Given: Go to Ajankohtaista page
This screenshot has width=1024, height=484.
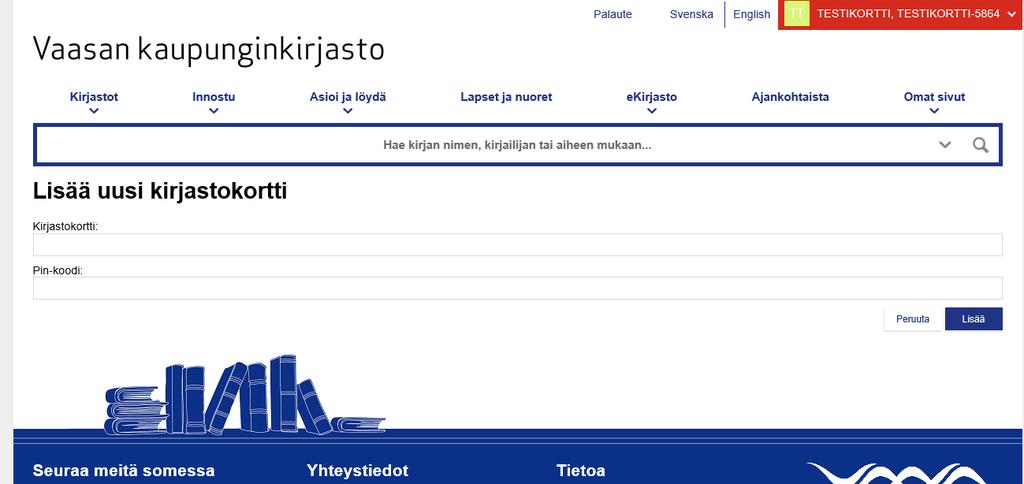Looking at the screenshot, I should 790,97.
